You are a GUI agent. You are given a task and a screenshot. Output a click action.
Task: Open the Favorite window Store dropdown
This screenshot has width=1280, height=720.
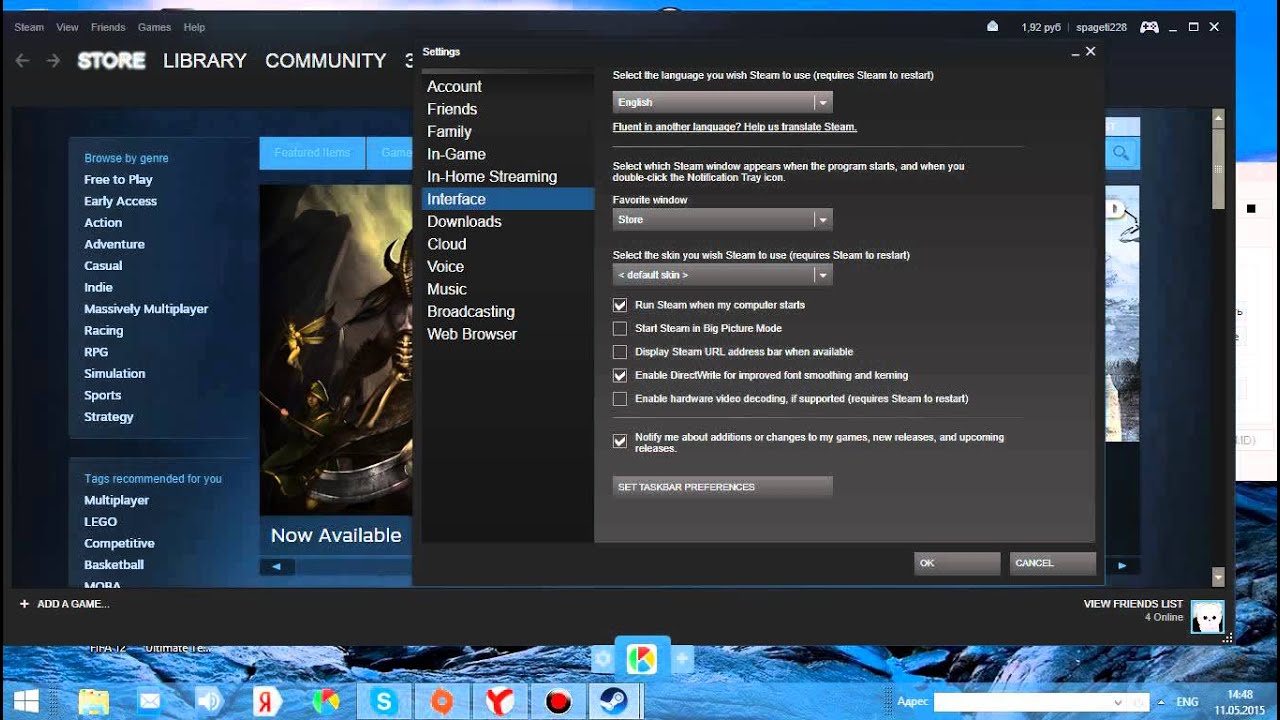point(722,219)
